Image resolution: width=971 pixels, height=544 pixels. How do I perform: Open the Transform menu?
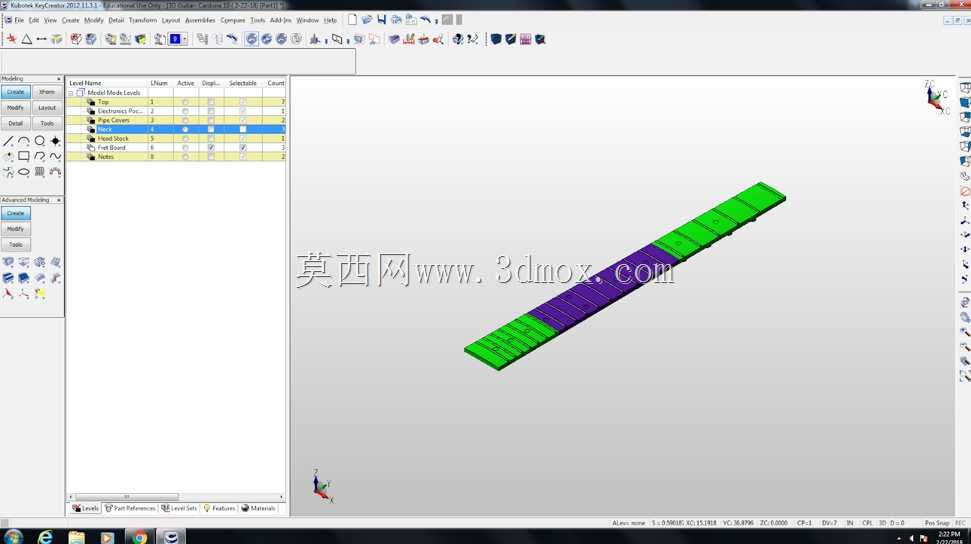coord(143,20)
